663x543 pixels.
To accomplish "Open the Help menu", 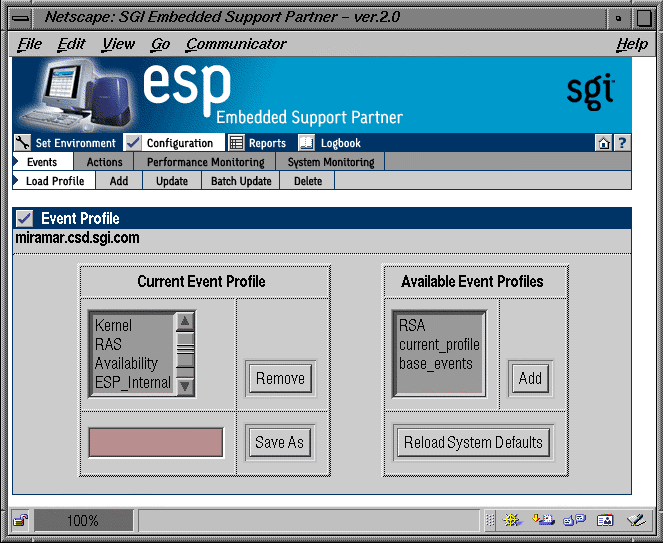I will click(632, 44).
